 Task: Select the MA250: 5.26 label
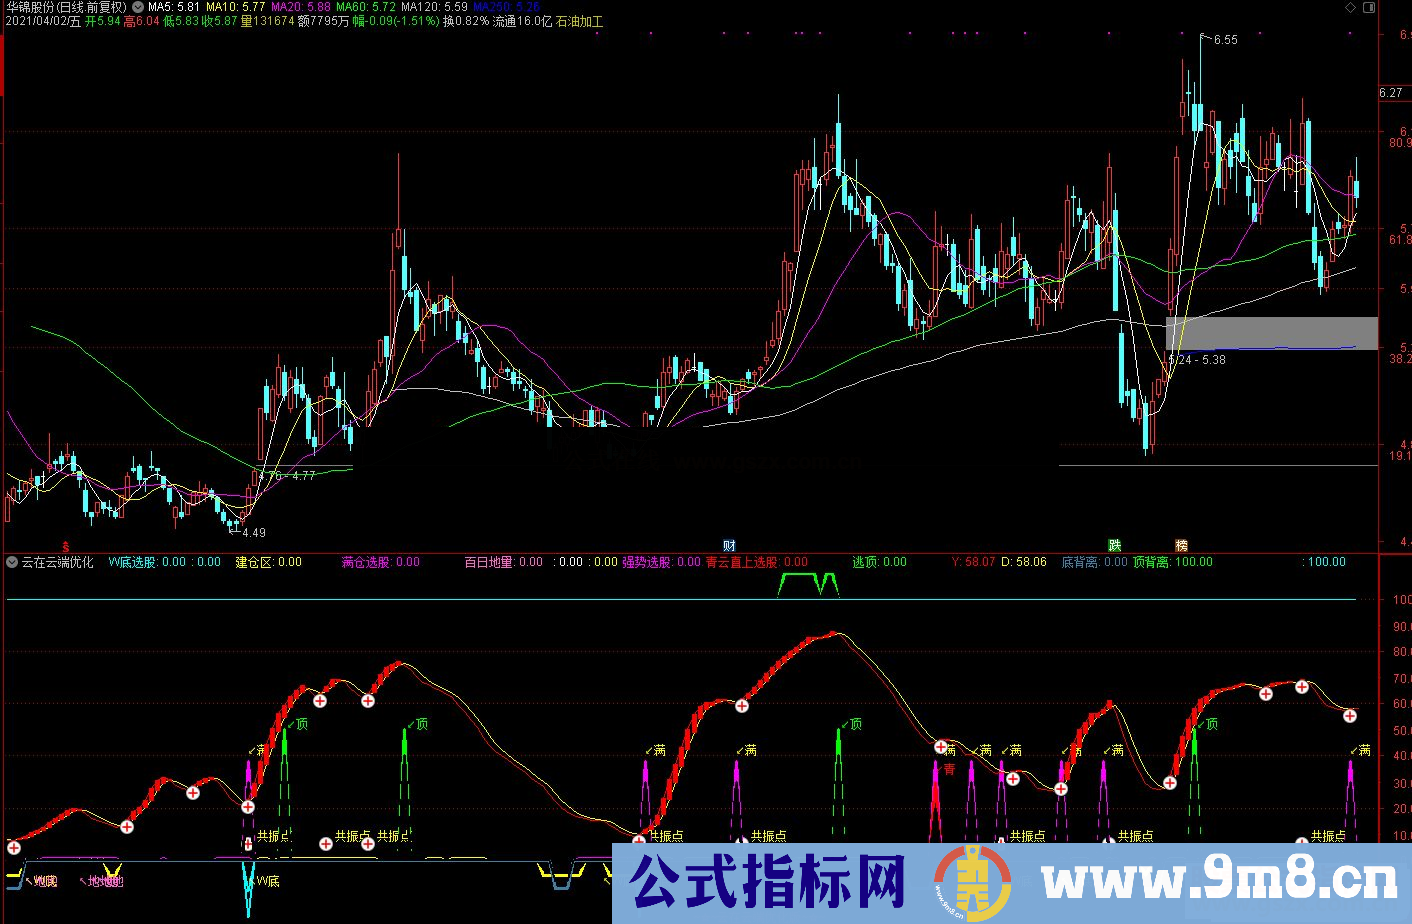507,7
